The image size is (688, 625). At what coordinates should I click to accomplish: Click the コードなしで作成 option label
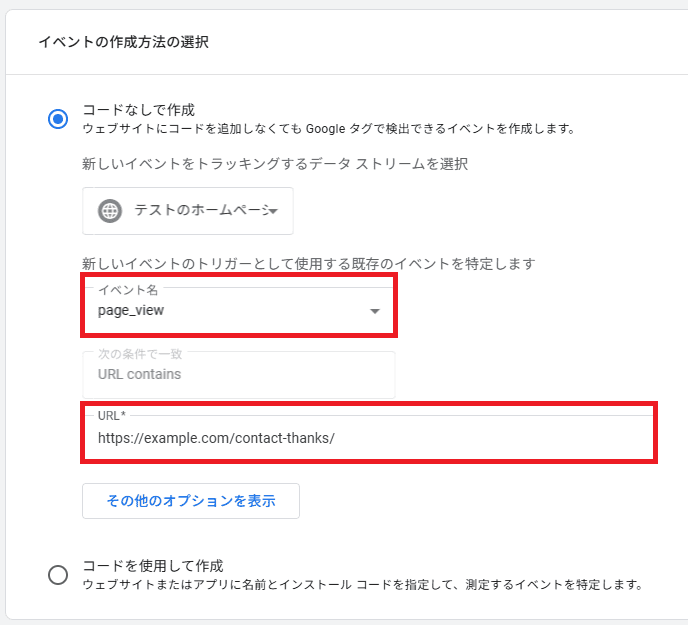click(138, 109)
